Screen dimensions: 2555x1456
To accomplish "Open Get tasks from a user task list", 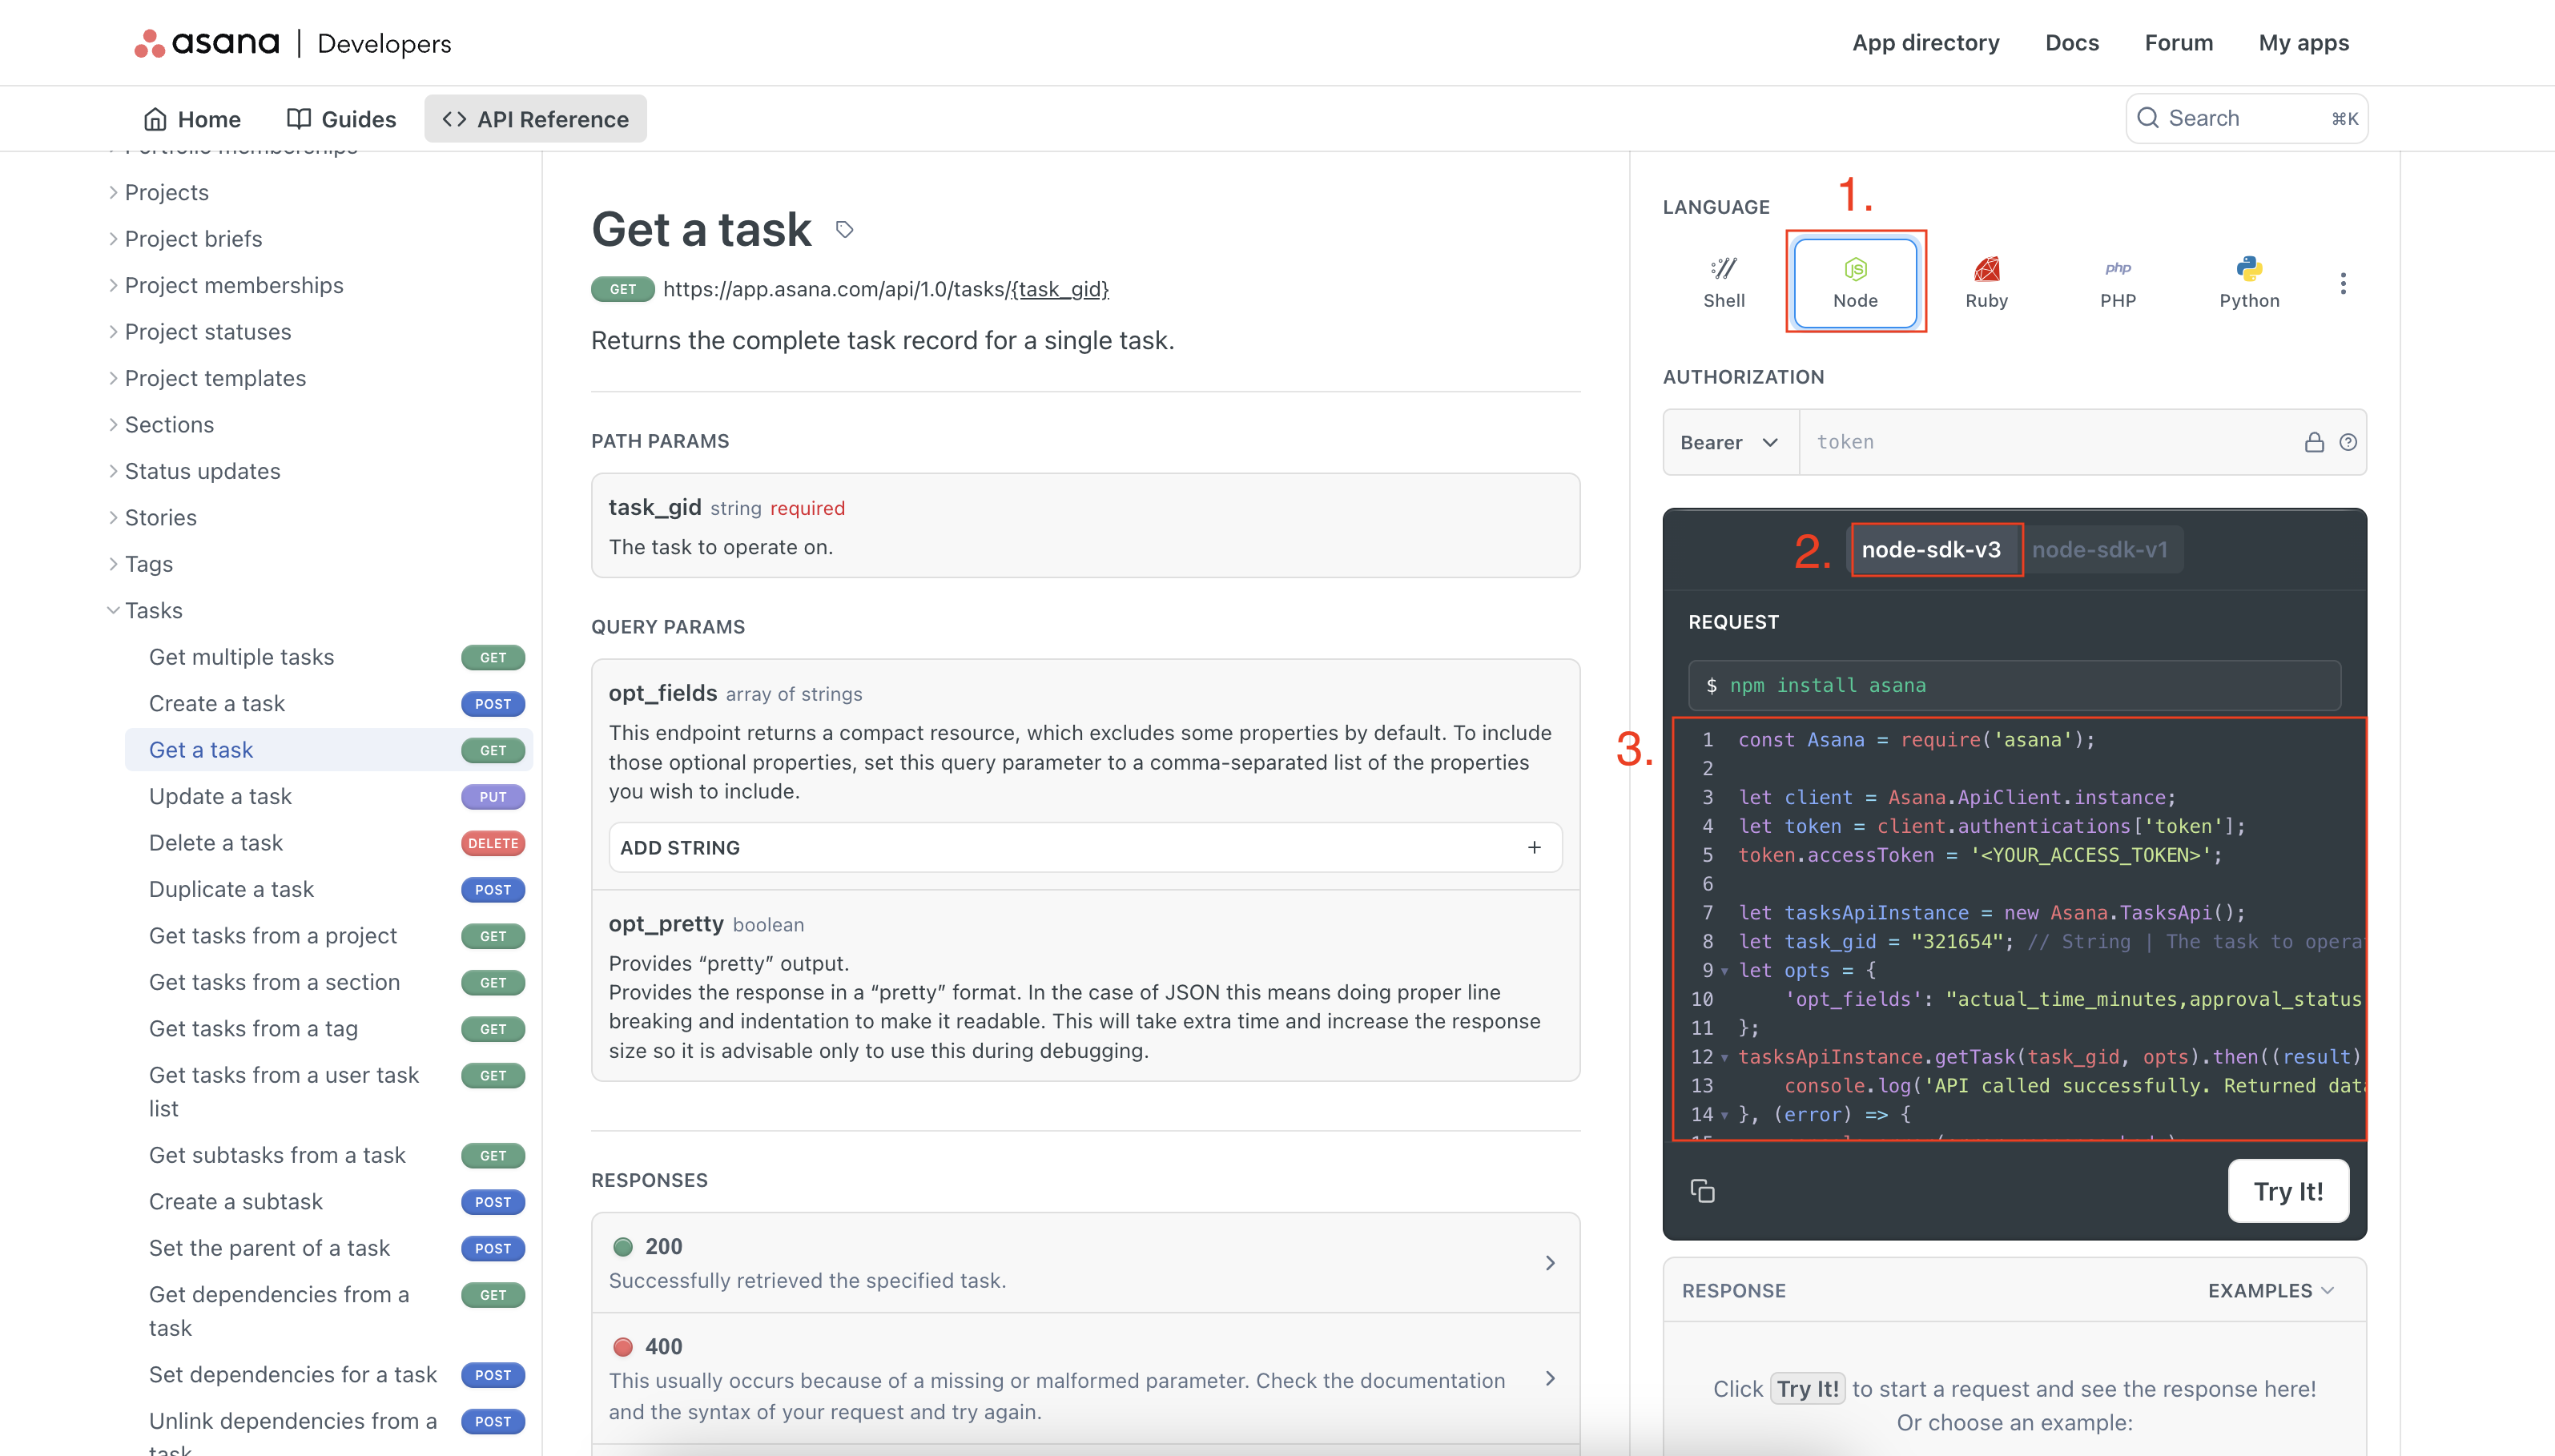I will (329, 1092).
